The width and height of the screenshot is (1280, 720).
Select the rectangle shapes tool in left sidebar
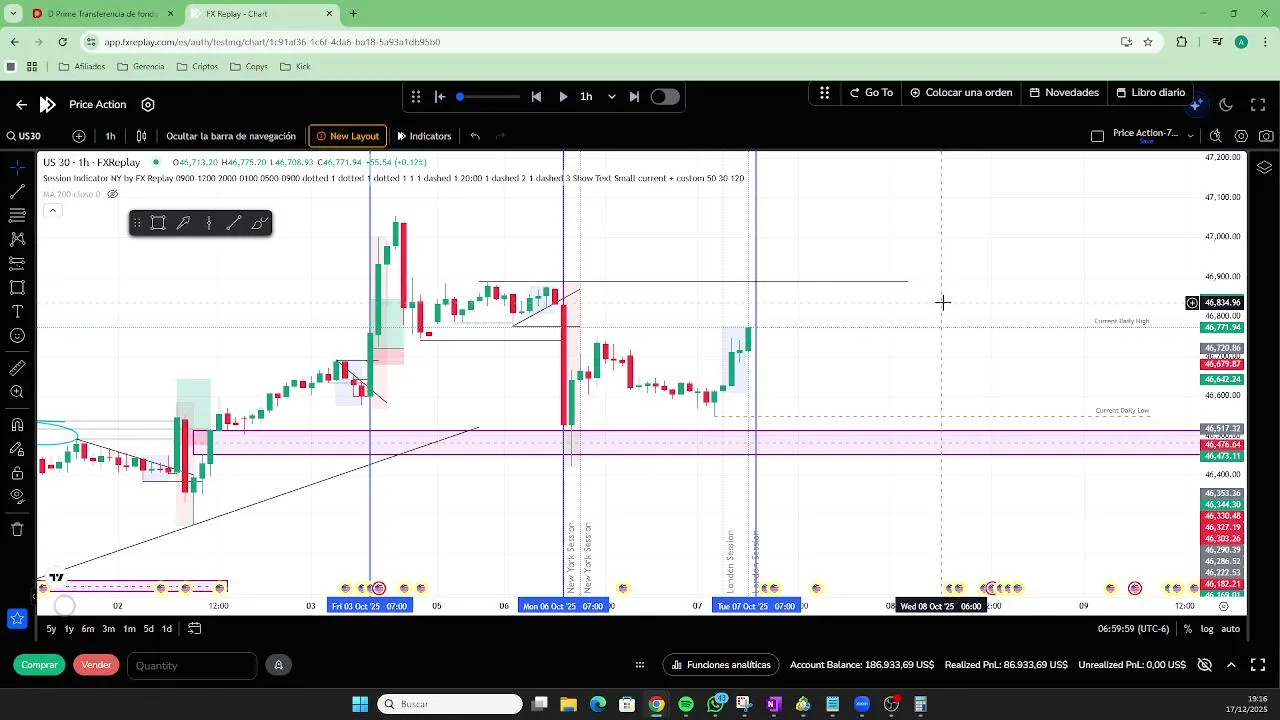17,288
